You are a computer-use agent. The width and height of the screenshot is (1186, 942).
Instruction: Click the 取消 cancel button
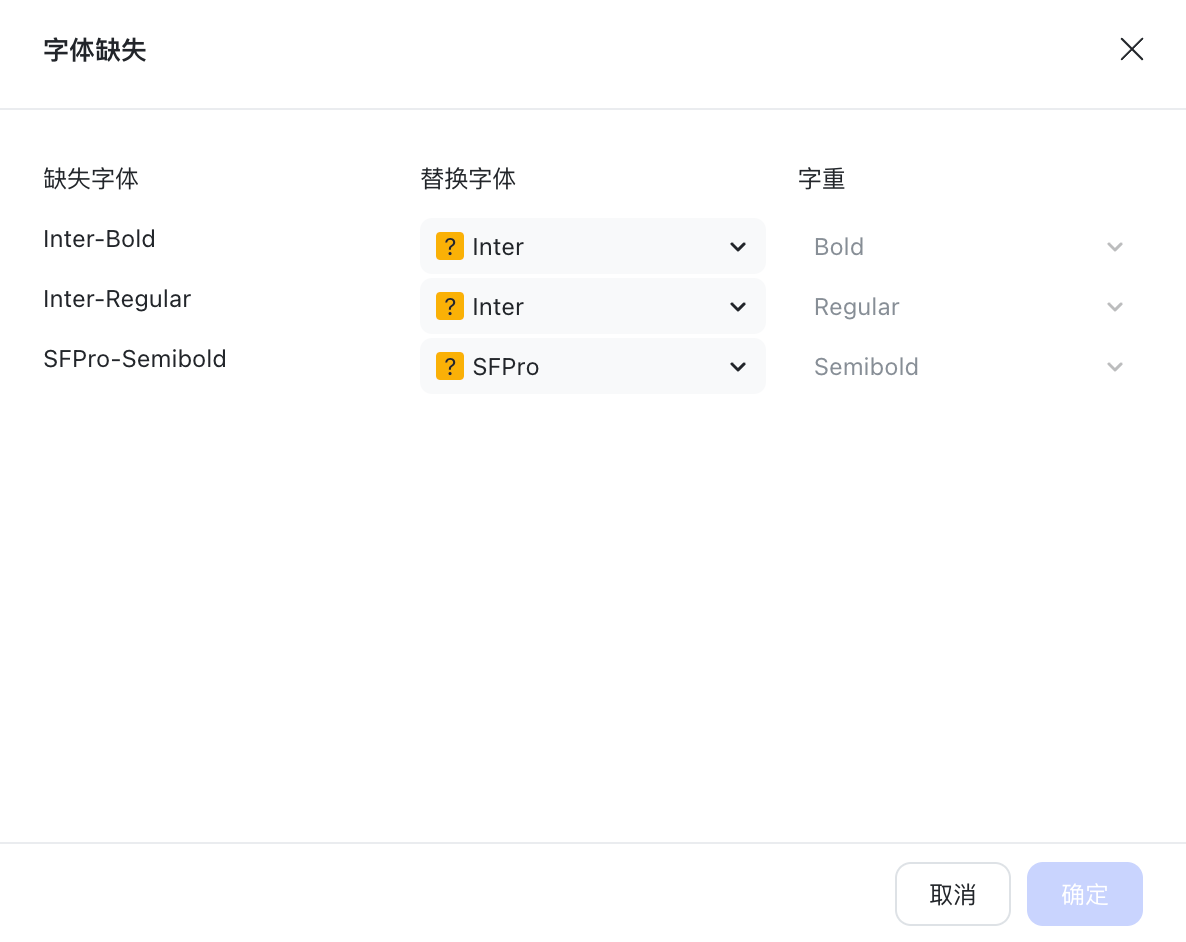click(952, 894)
